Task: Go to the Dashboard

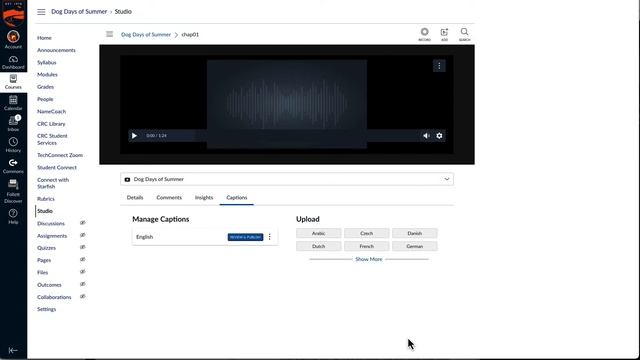Action: point(13,62)
